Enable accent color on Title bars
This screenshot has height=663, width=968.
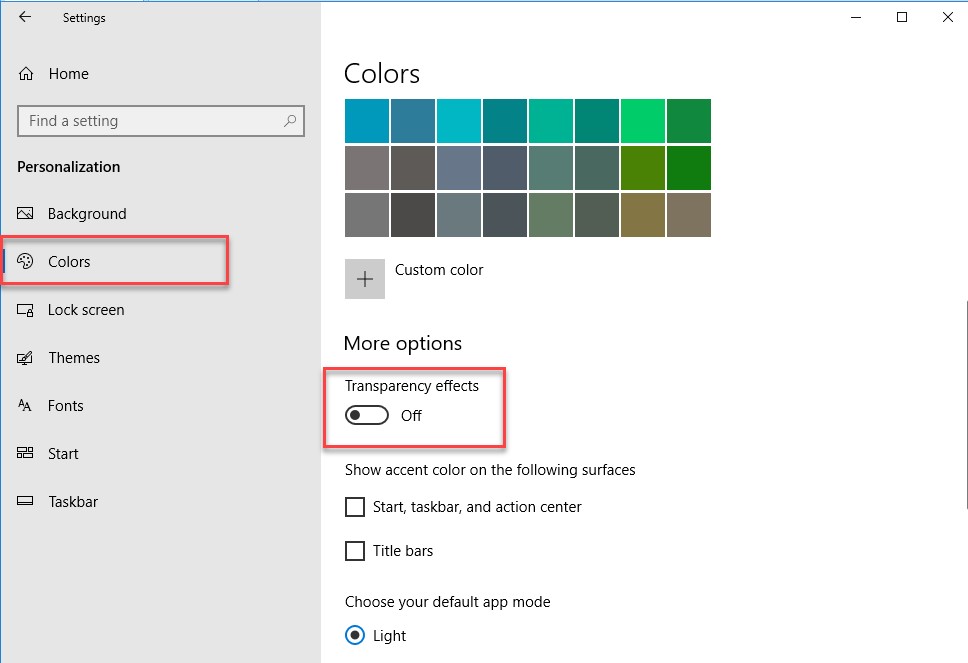(355, 551)
